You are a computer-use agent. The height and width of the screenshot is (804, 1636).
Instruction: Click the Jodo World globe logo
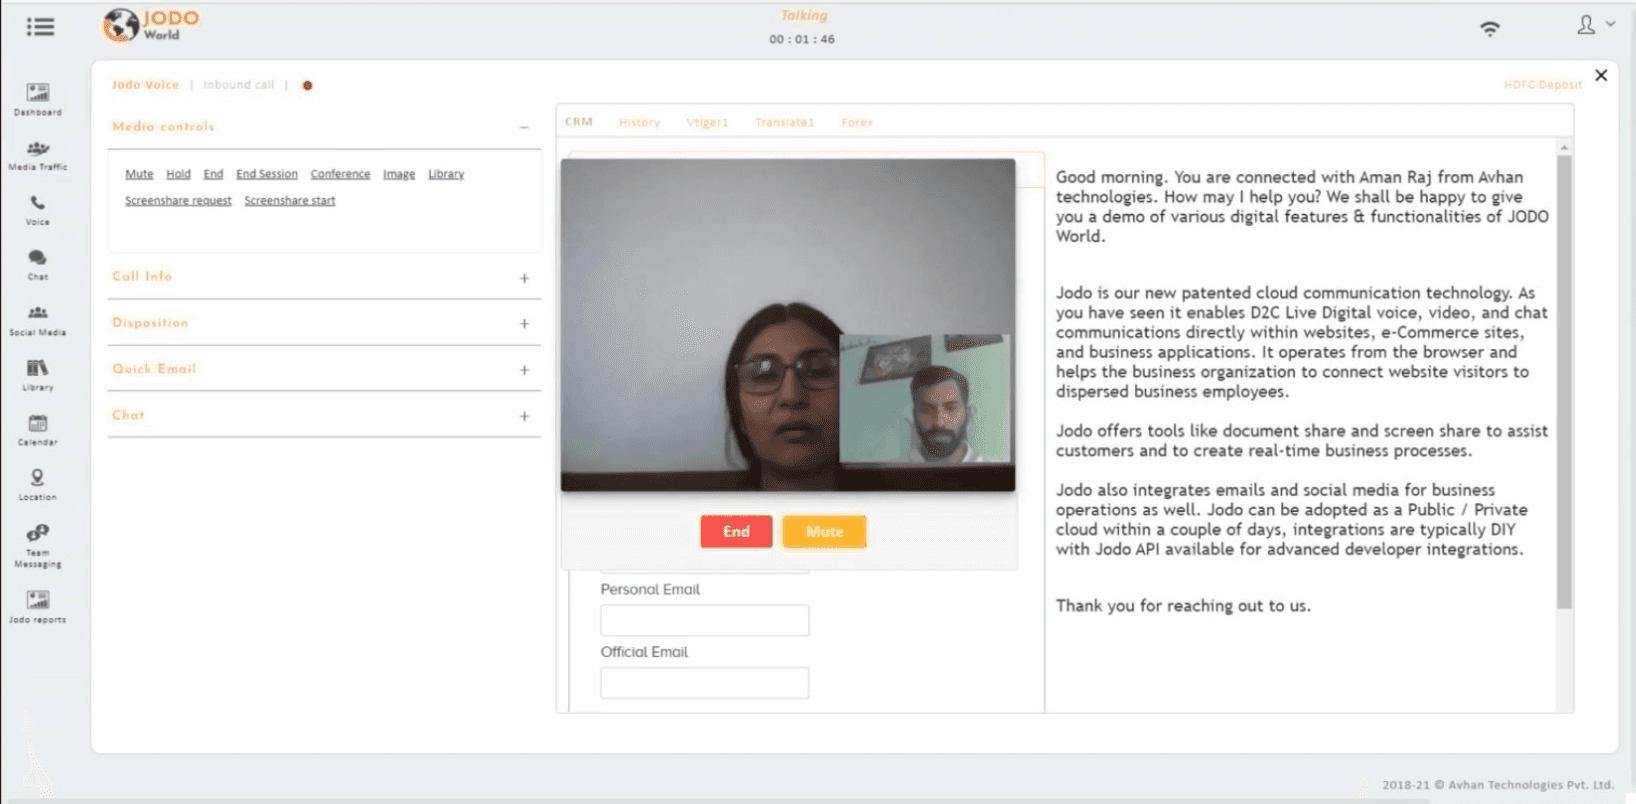120,25
